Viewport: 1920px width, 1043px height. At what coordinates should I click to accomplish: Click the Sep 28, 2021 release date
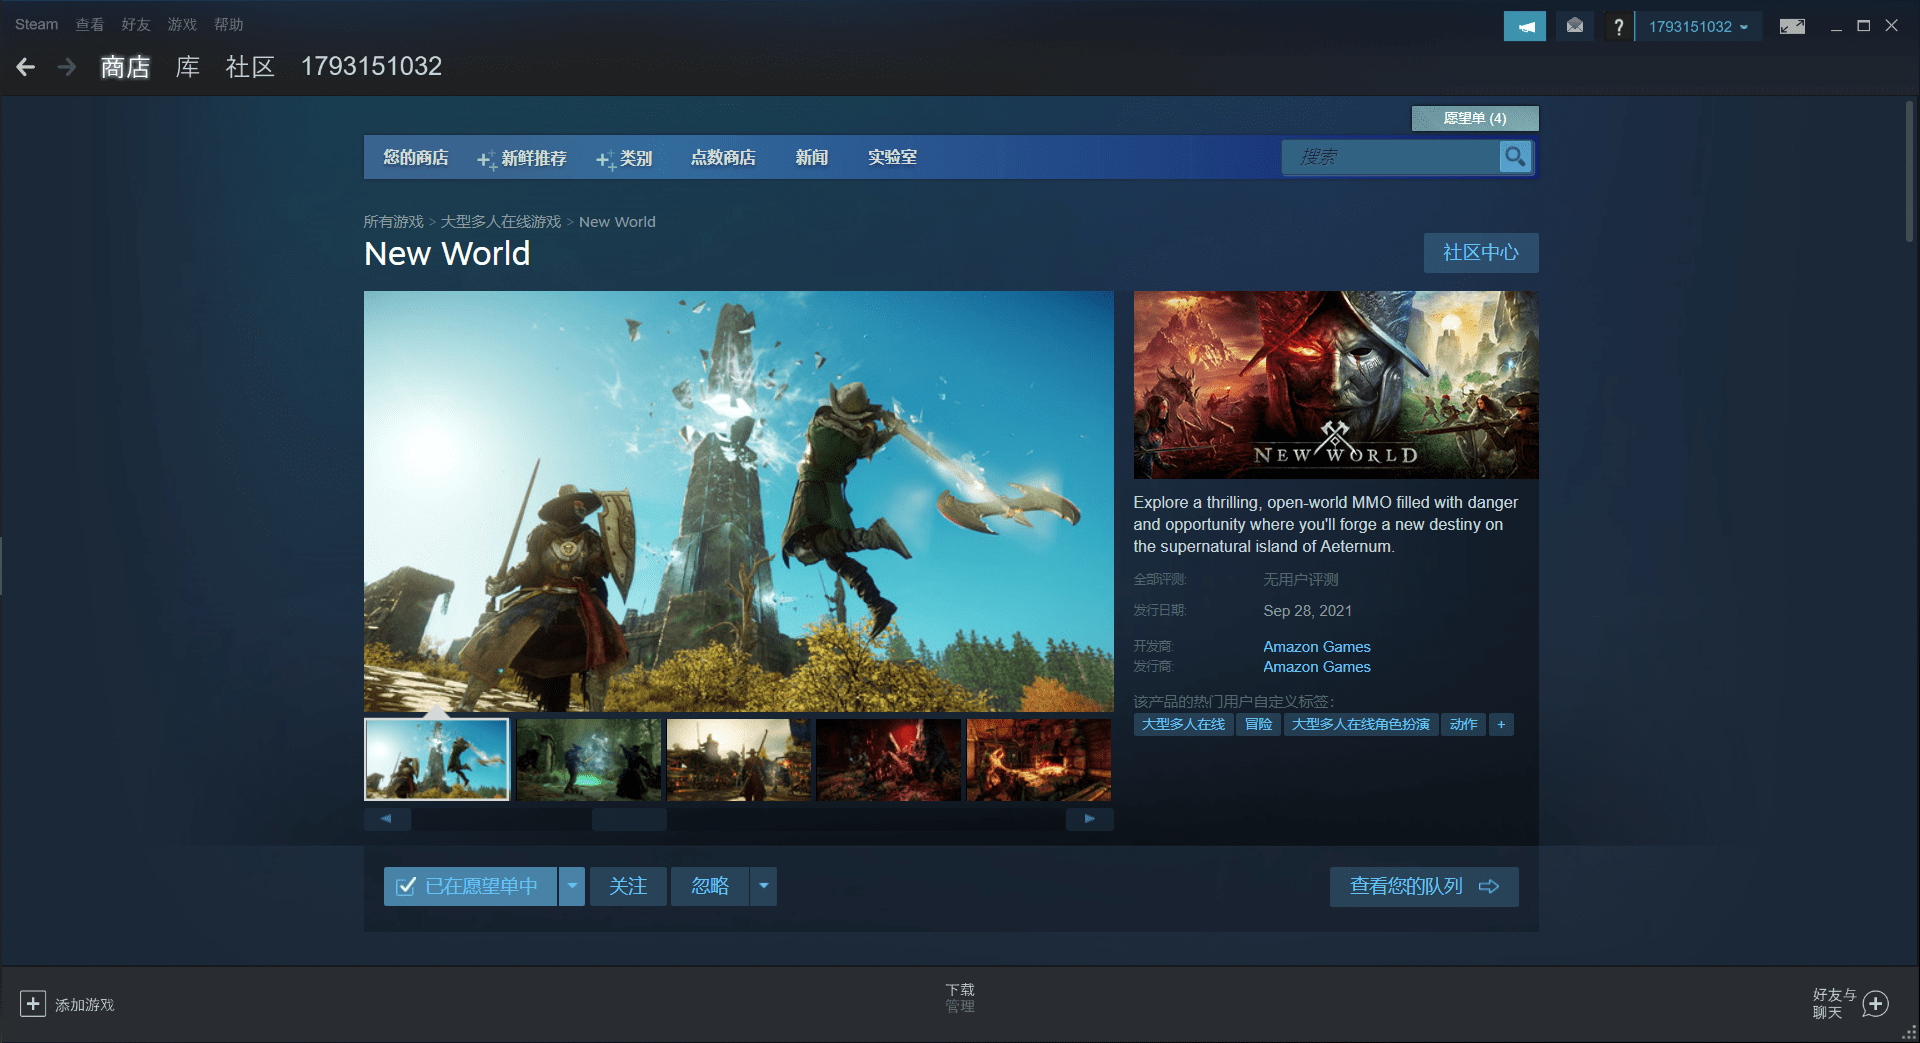tap(1308, 611)
